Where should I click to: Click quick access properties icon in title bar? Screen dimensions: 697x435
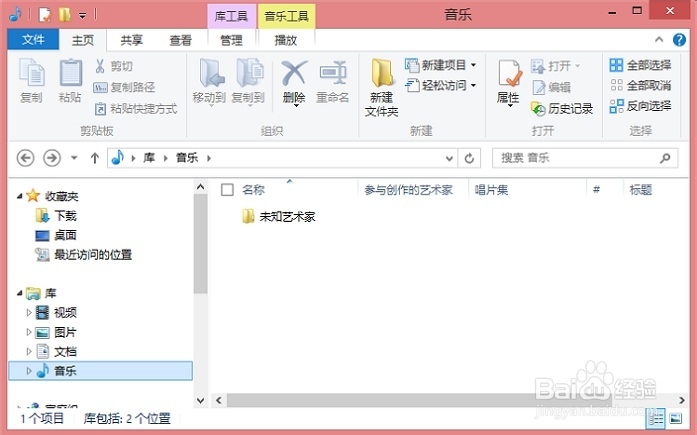44,15
